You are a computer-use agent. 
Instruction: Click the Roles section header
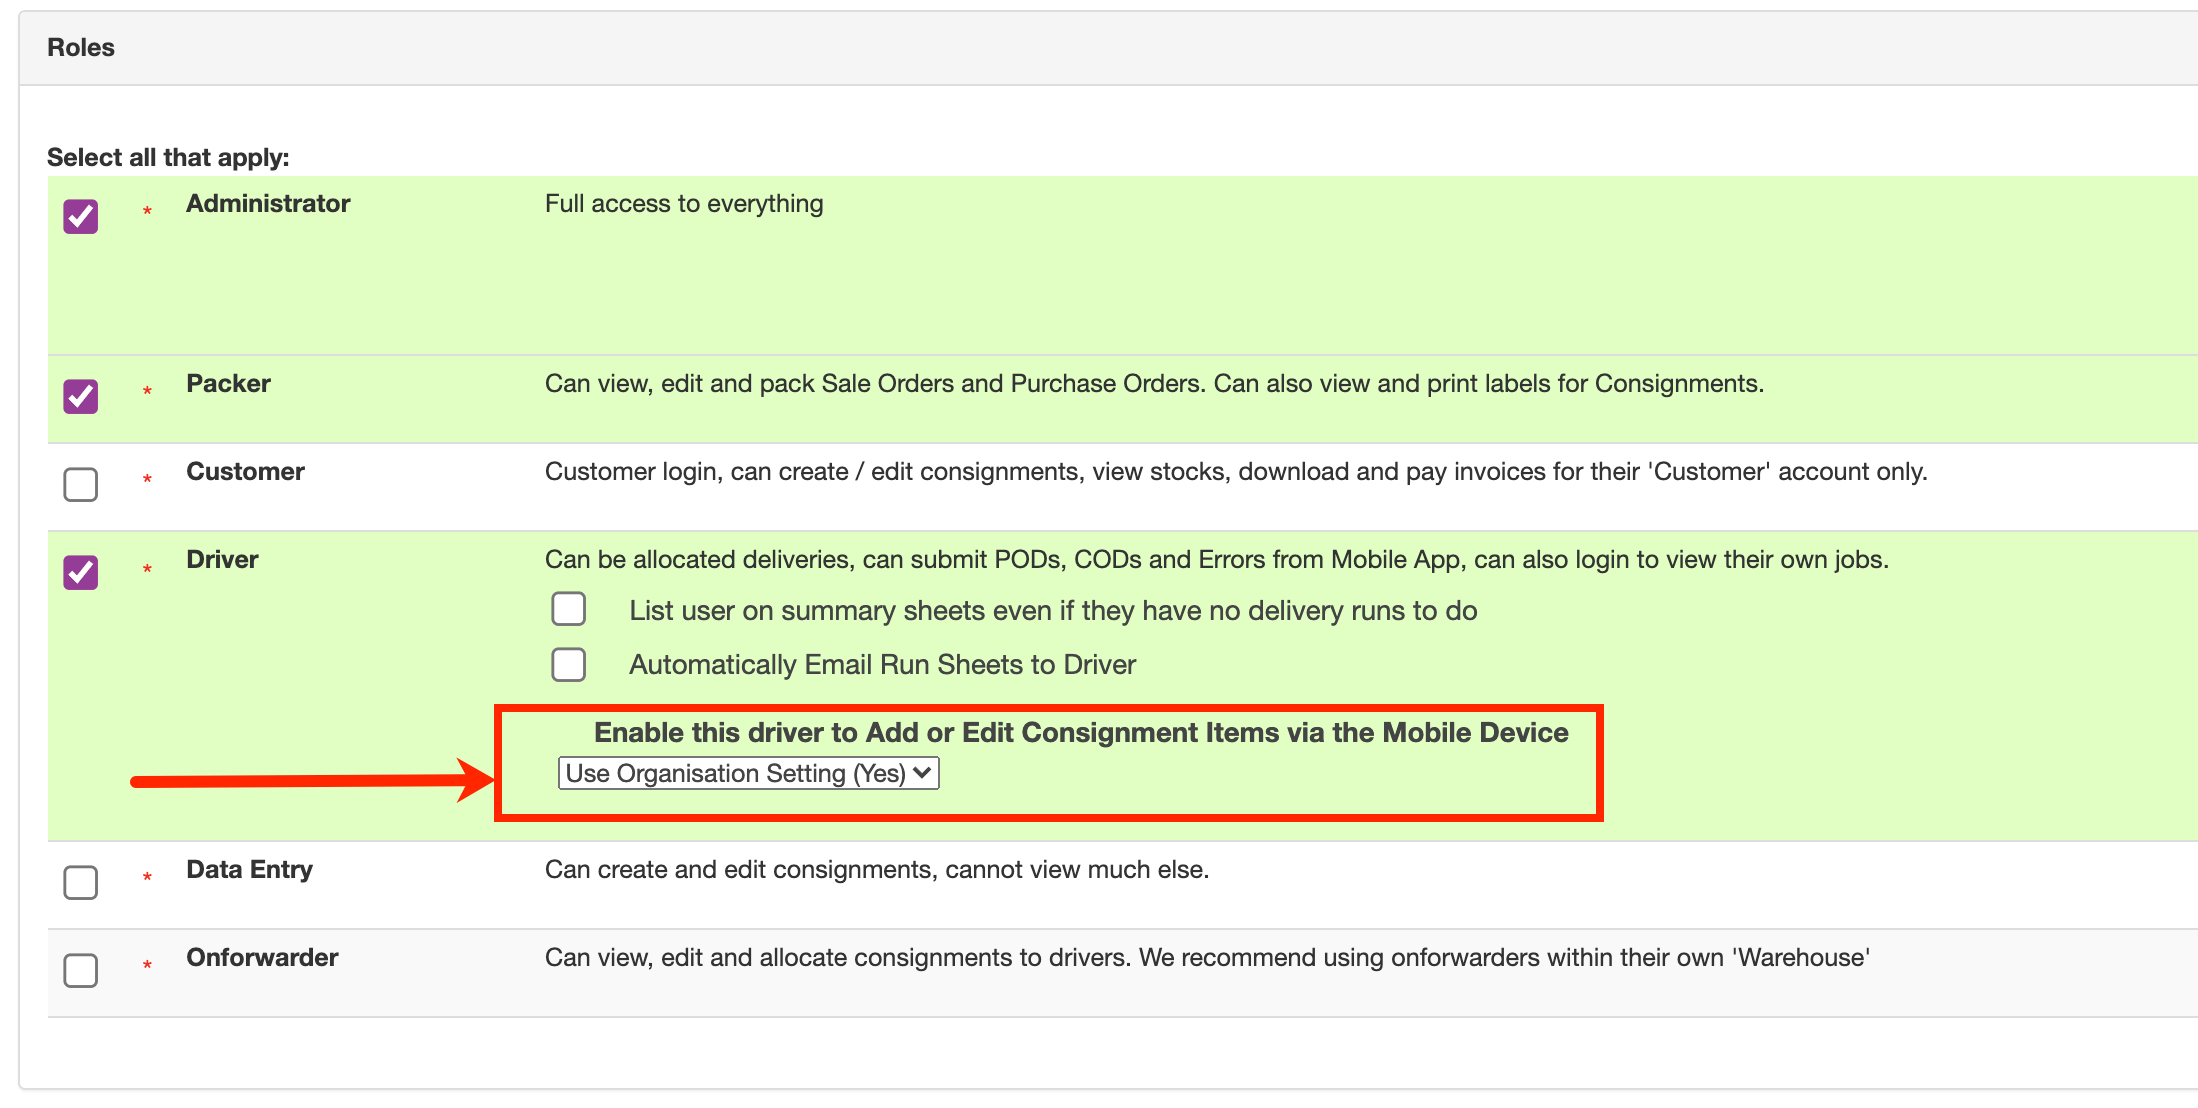[80, 46]
